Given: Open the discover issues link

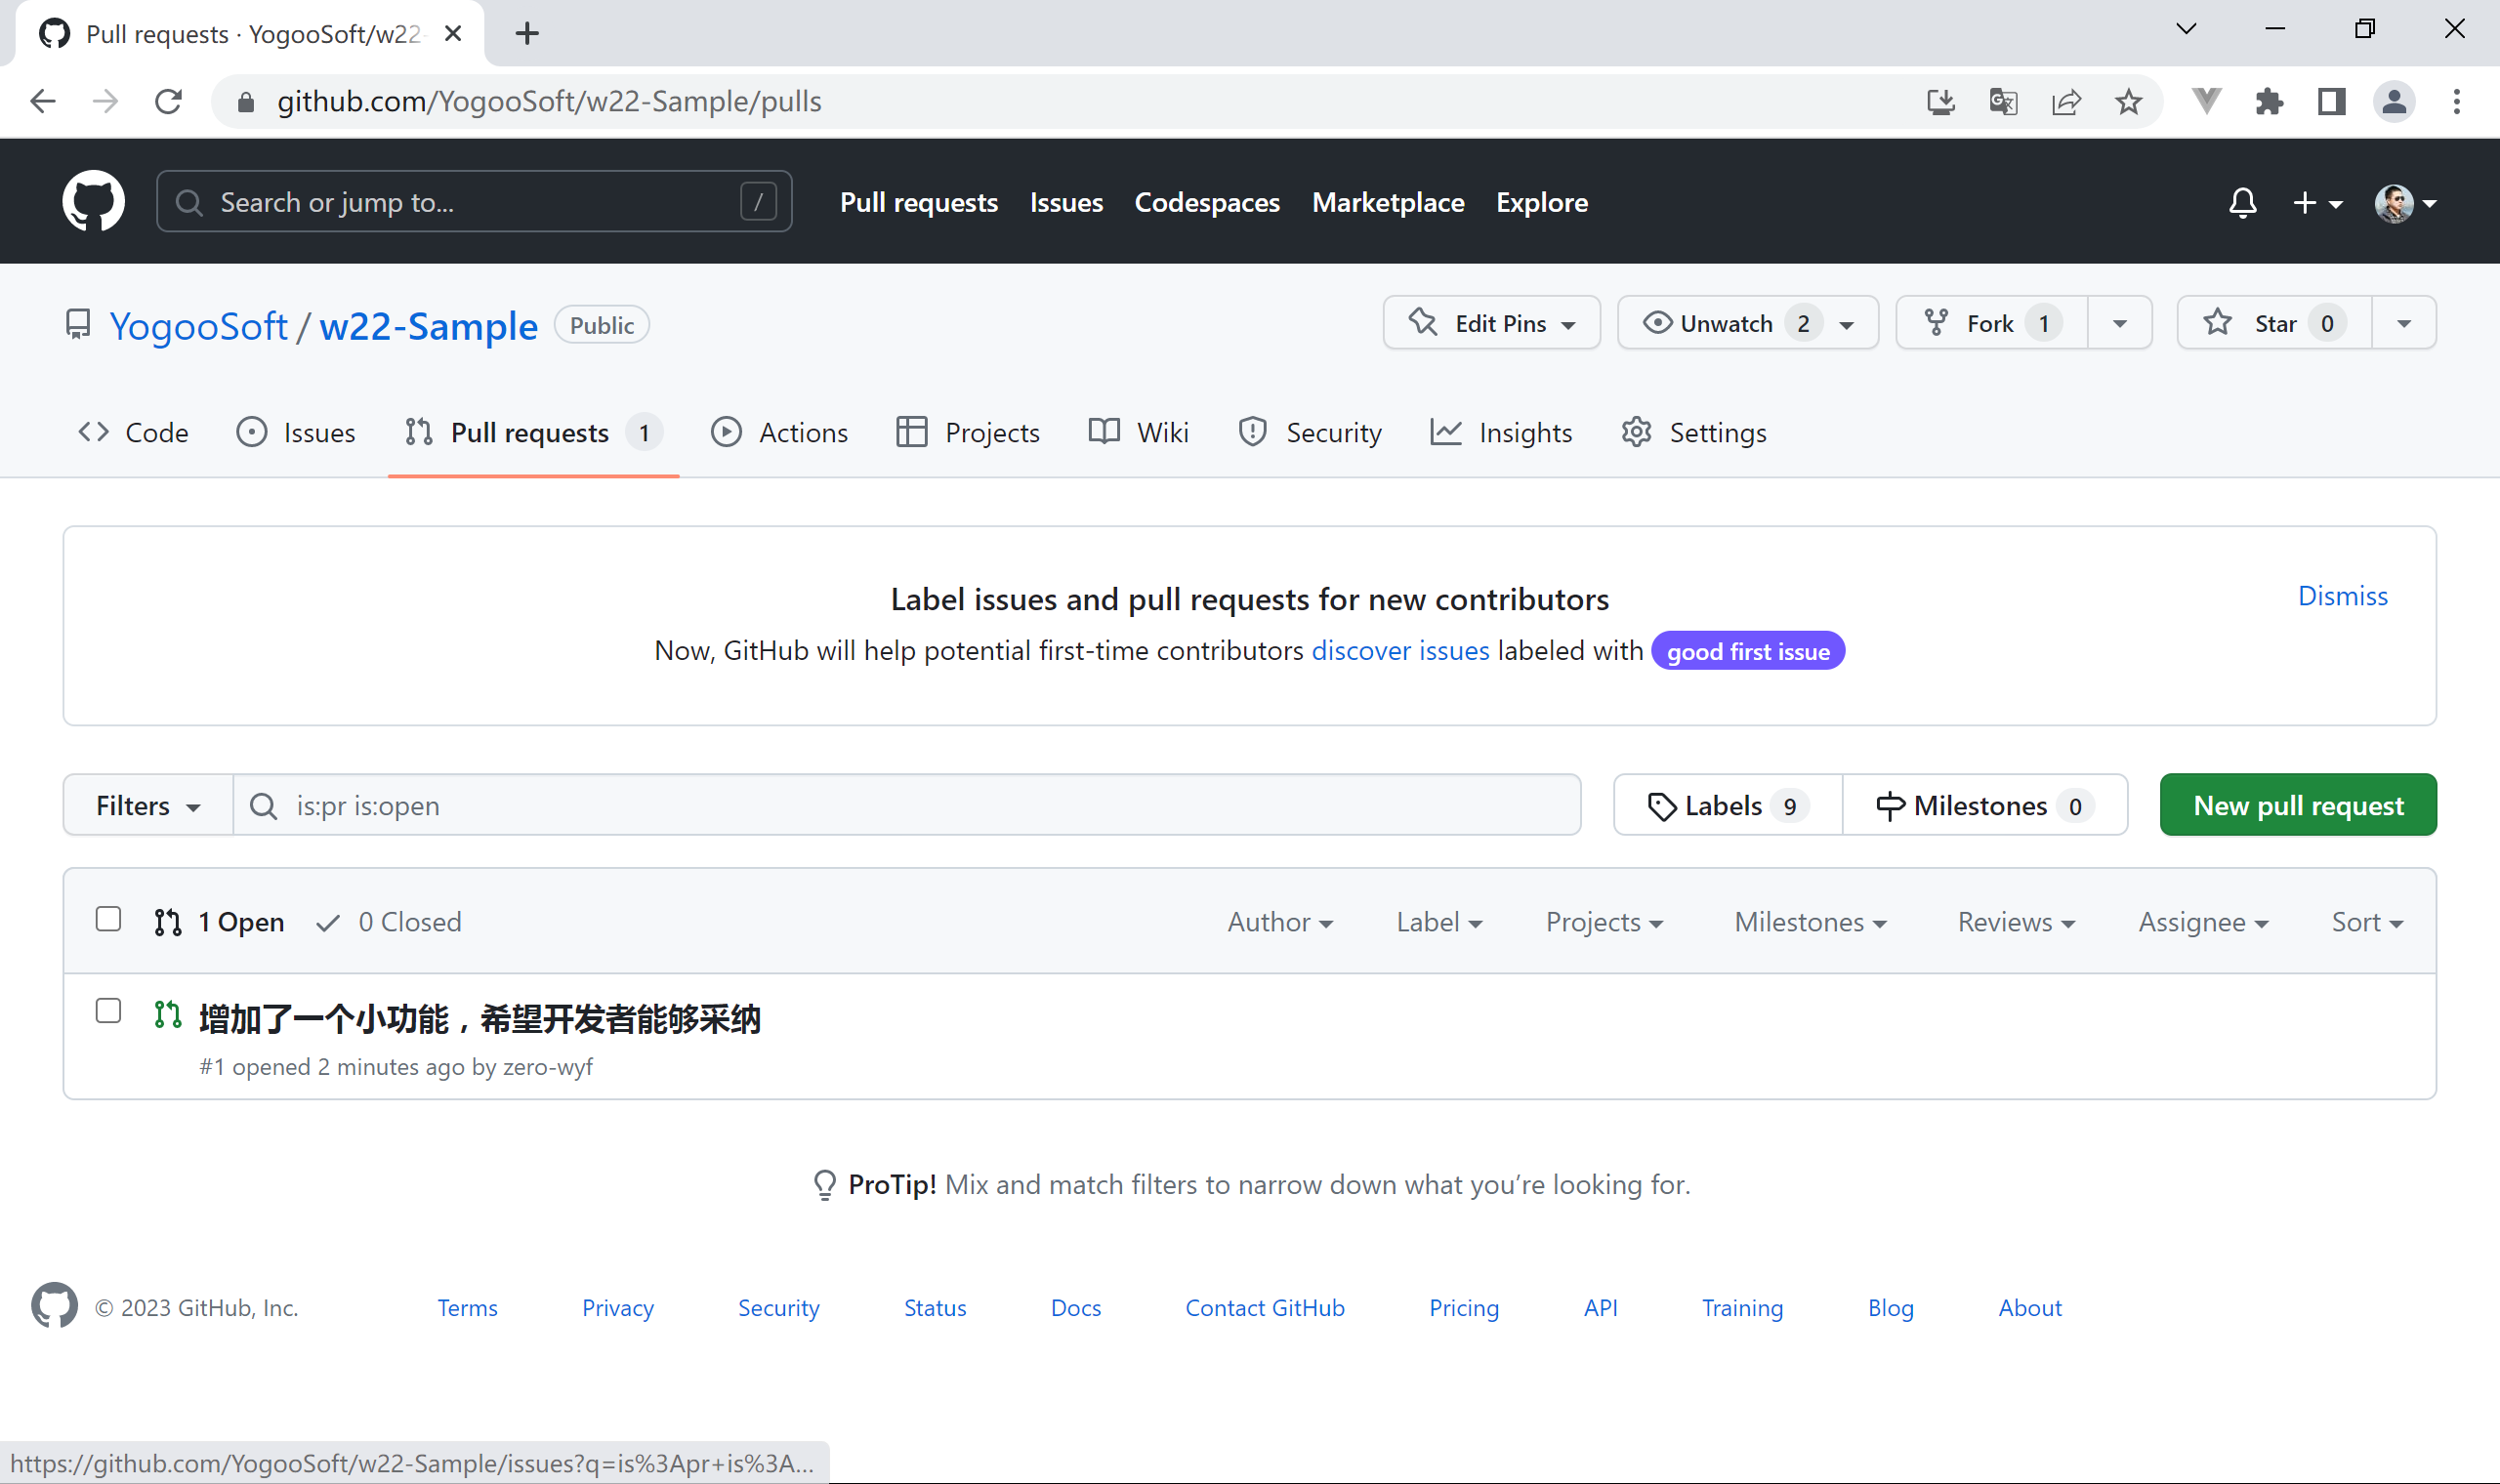Looking at the screenshot, I should [x=1400, y=650].
